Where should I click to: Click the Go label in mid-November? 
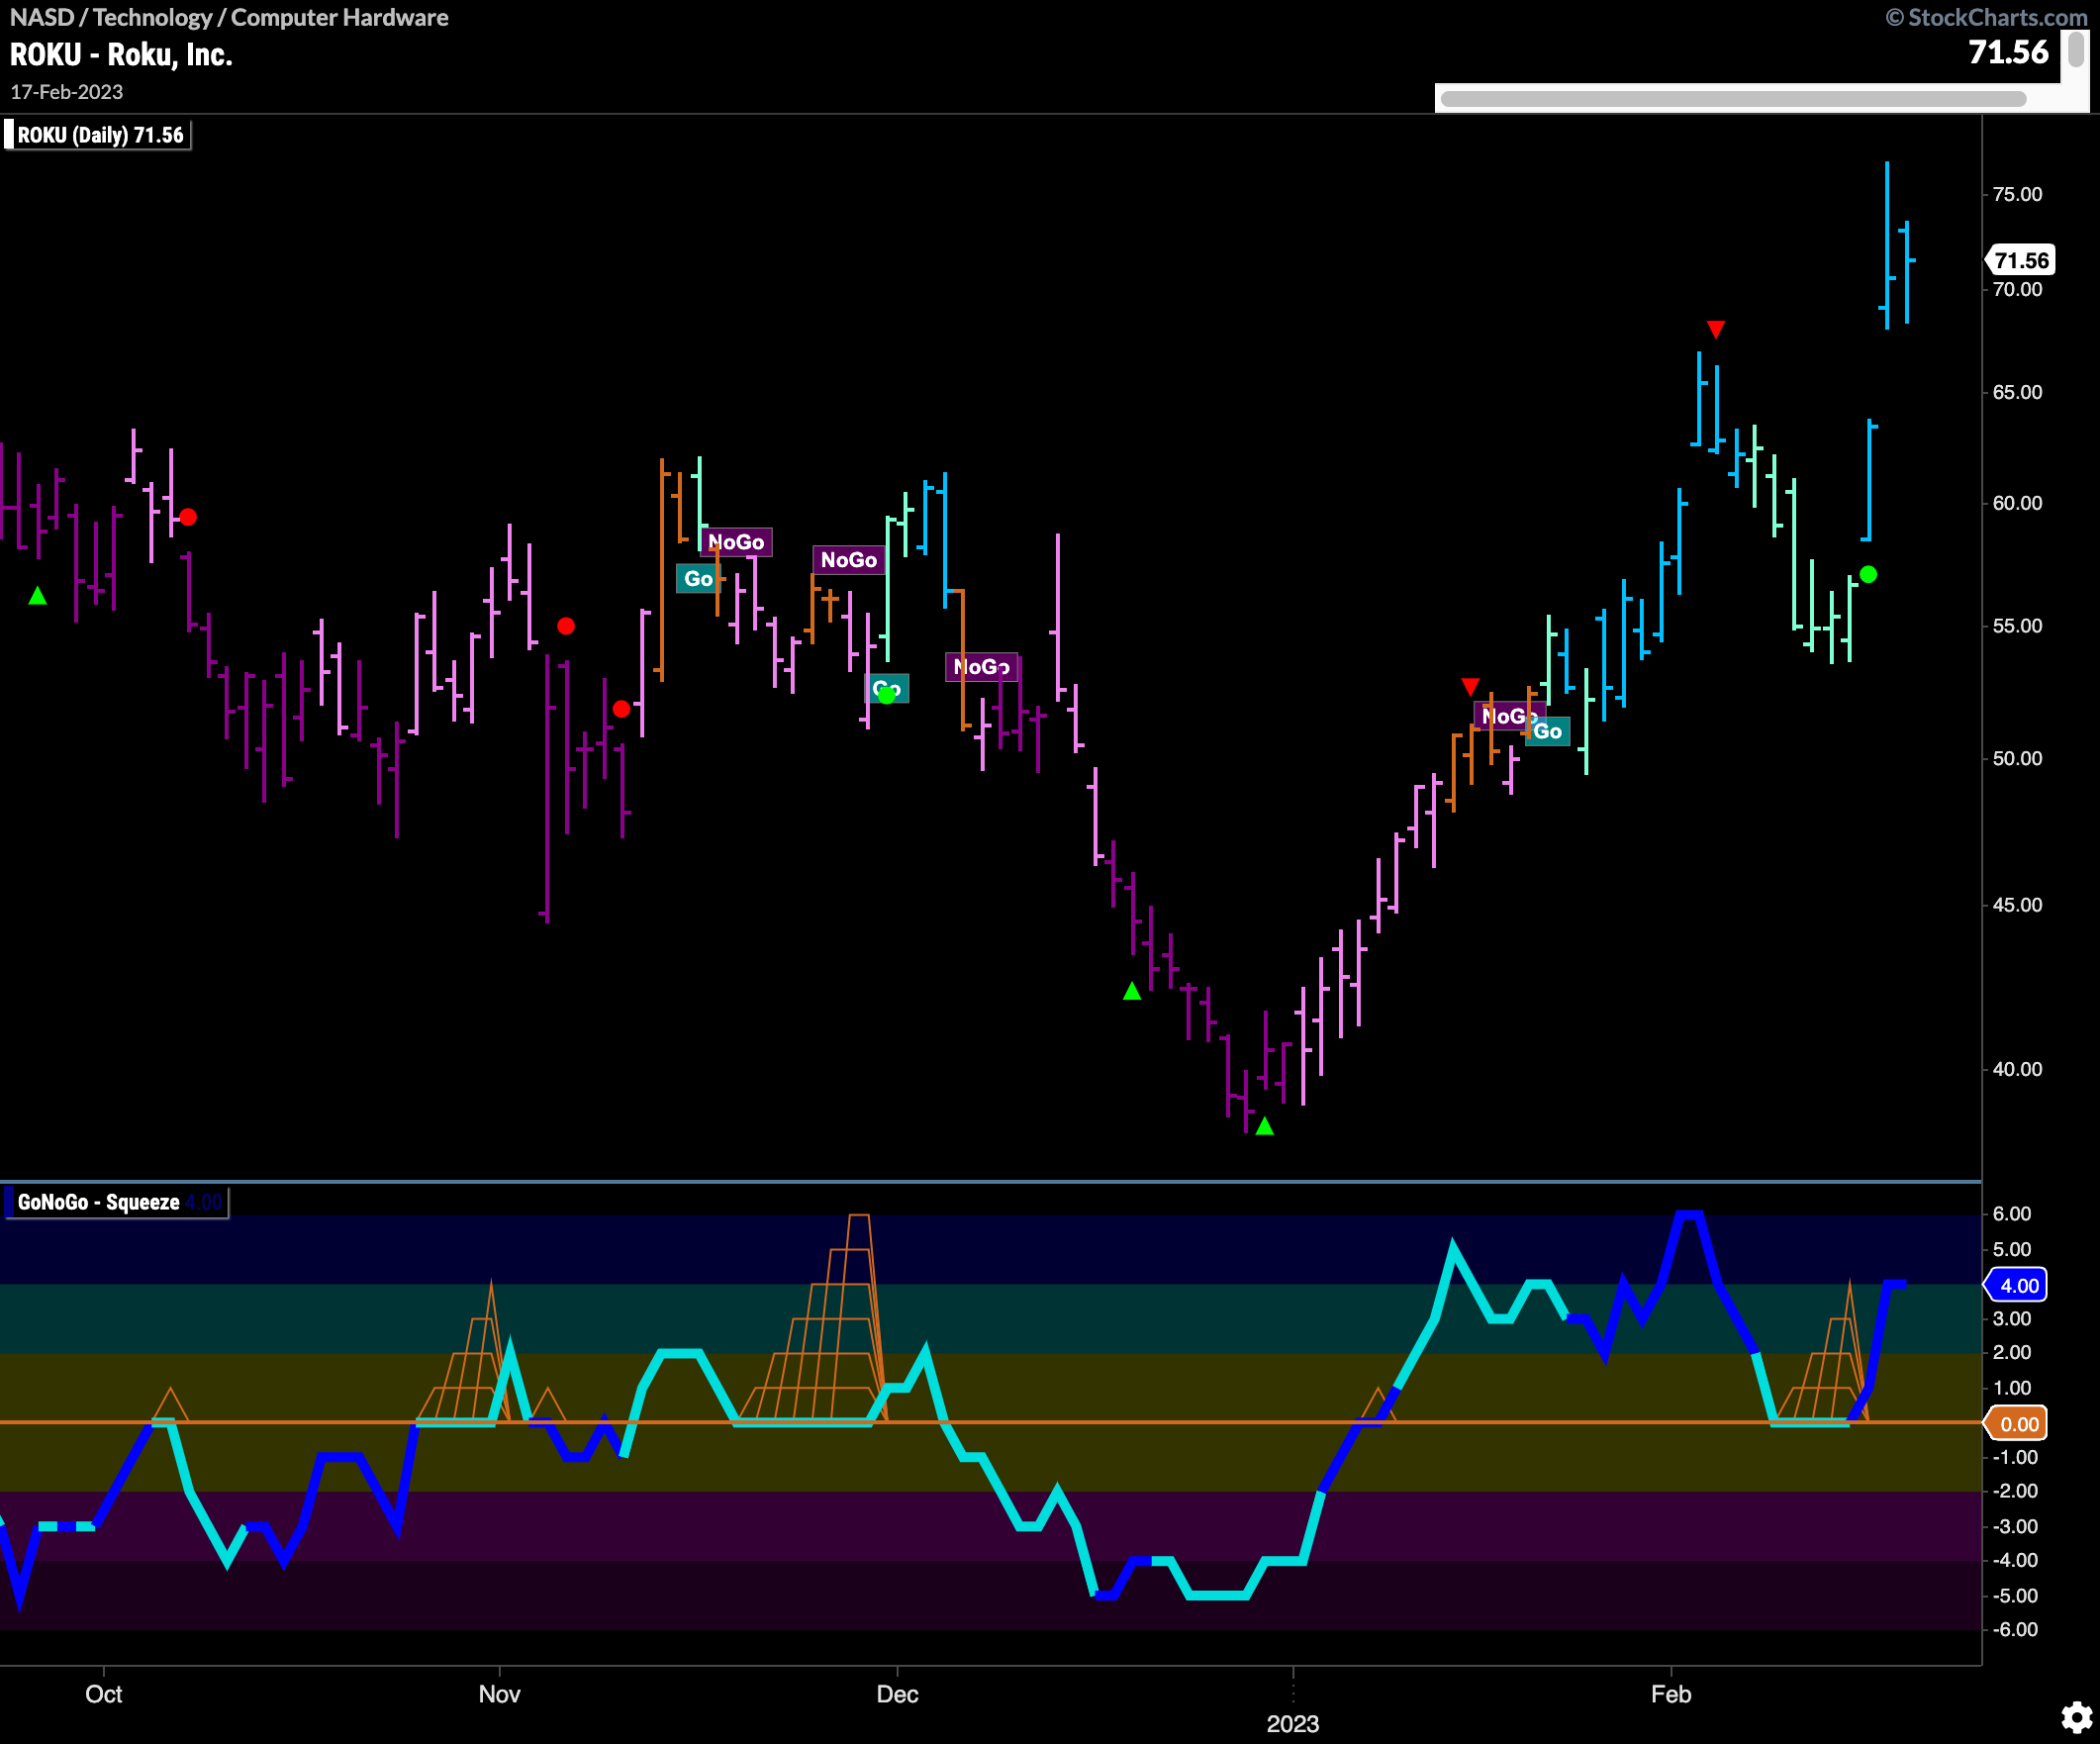tap(698, 578)
